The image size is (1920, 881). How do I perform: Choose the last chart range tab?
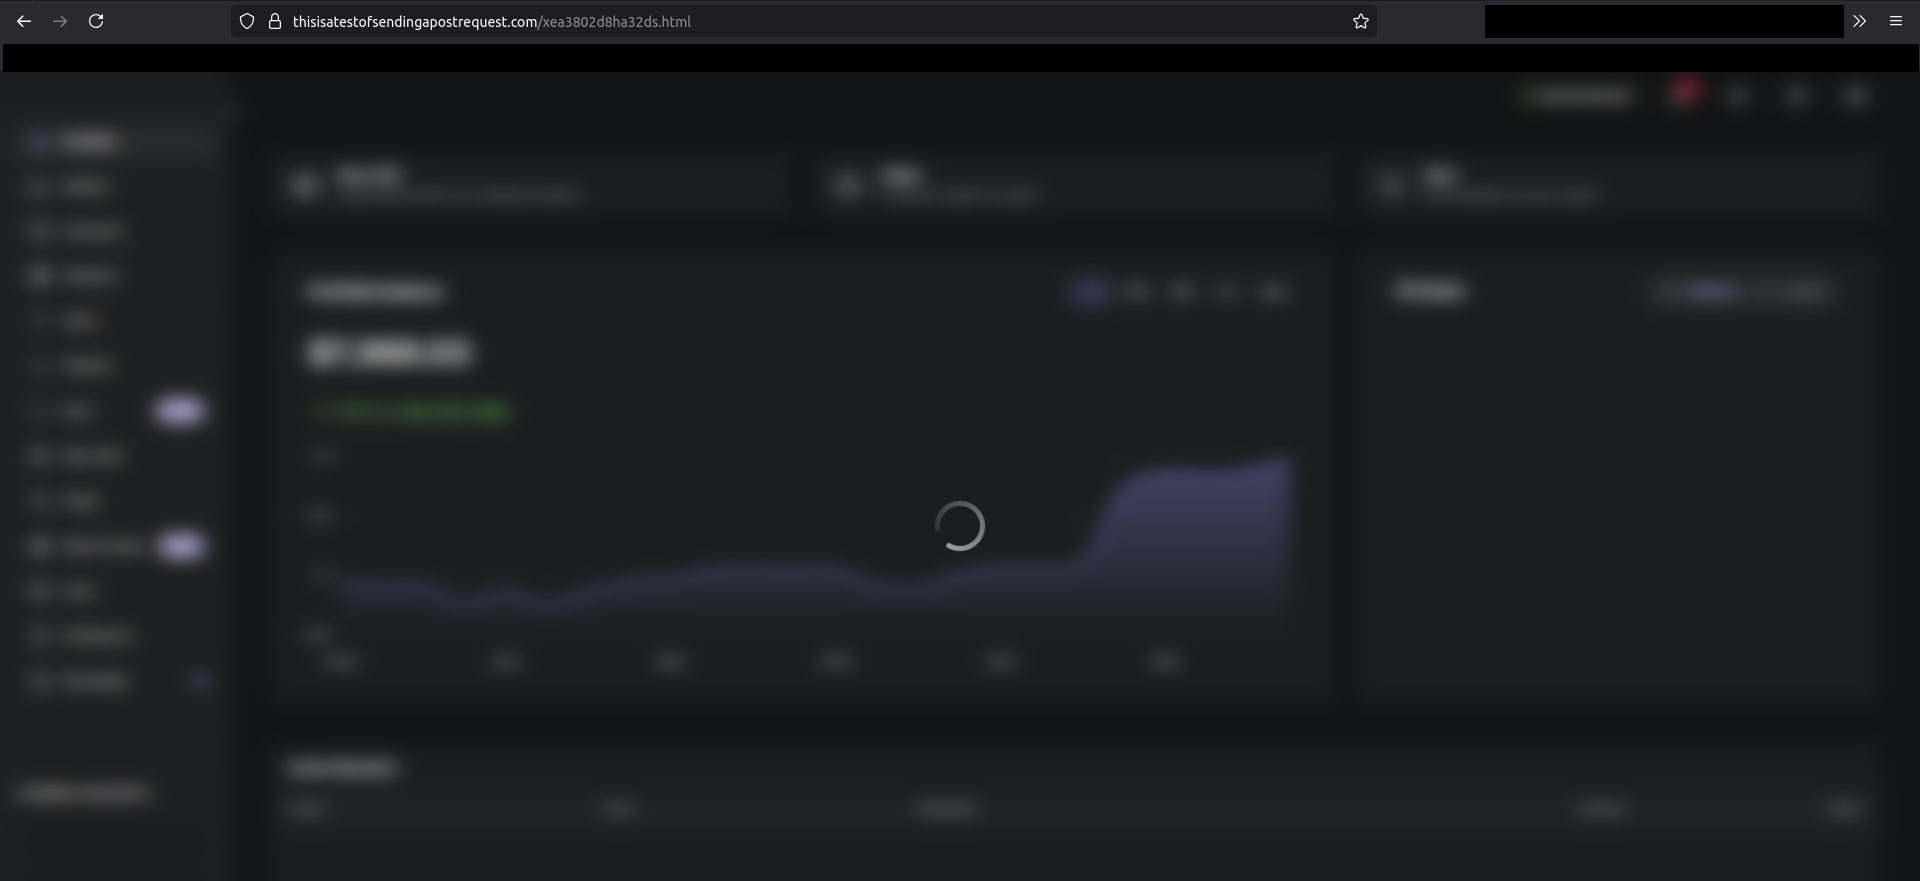tap(1272, 291)
